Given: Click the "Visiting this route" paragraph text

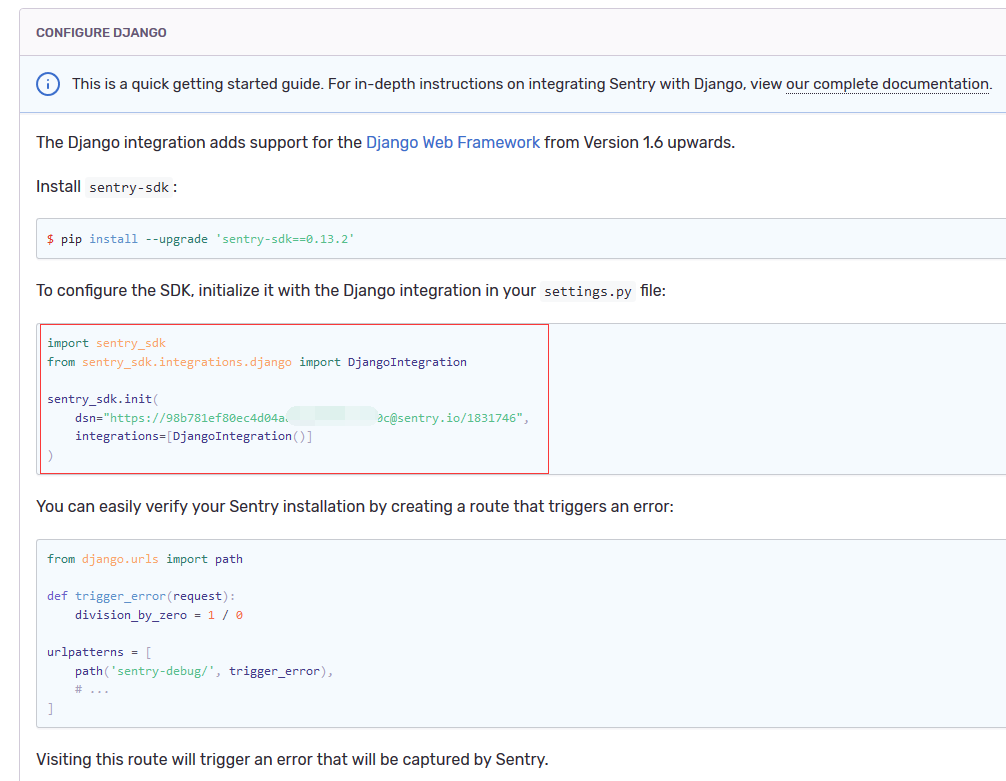Looking at the screenshot, I should pyautogui.click(x=292, y=759).
